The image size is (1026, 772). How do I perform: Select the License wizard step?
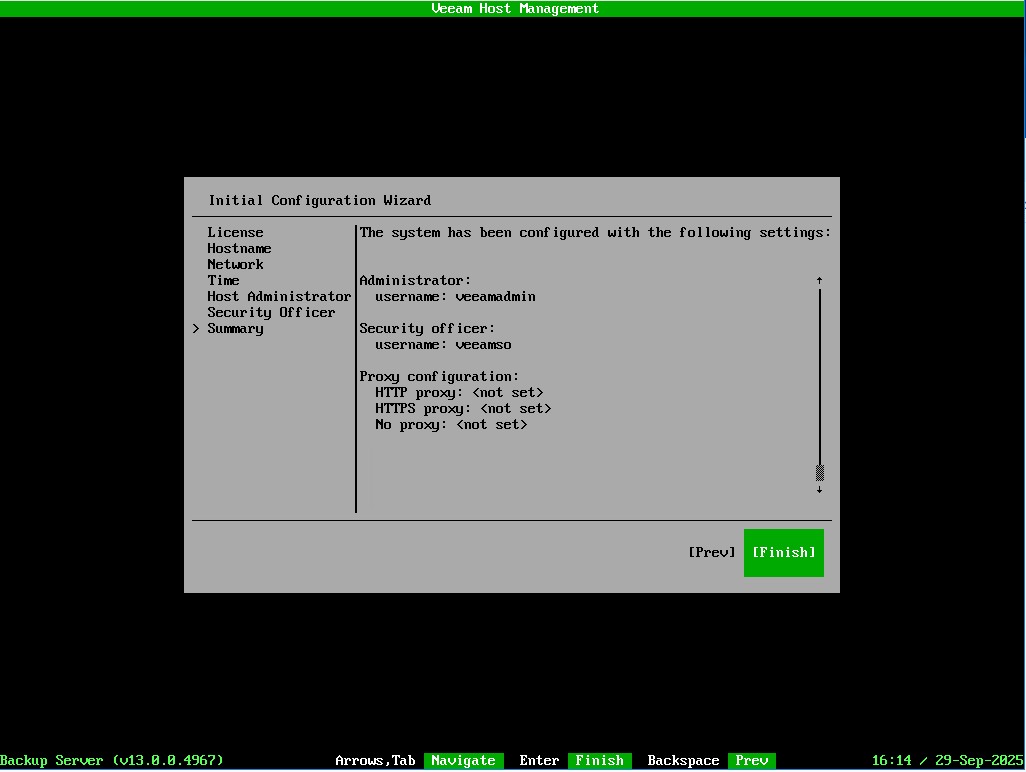[235, 233]
